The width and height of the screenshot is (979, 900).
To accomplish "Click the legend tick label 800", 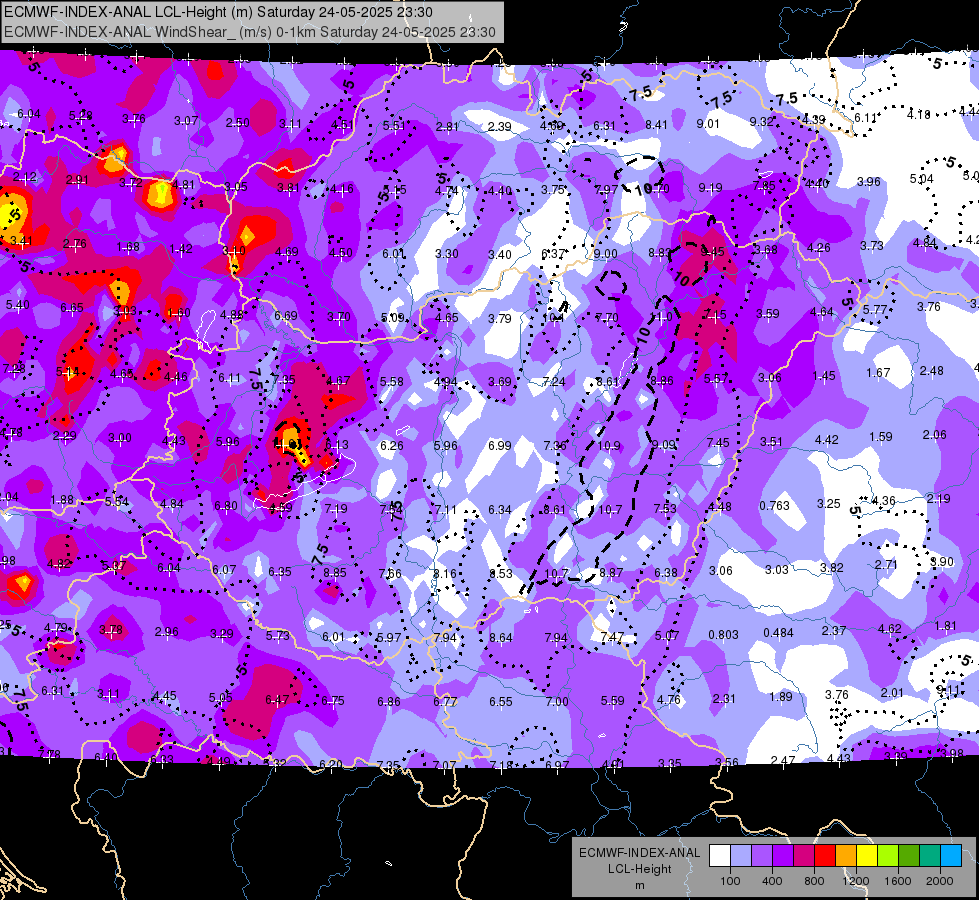I will 814,881.
